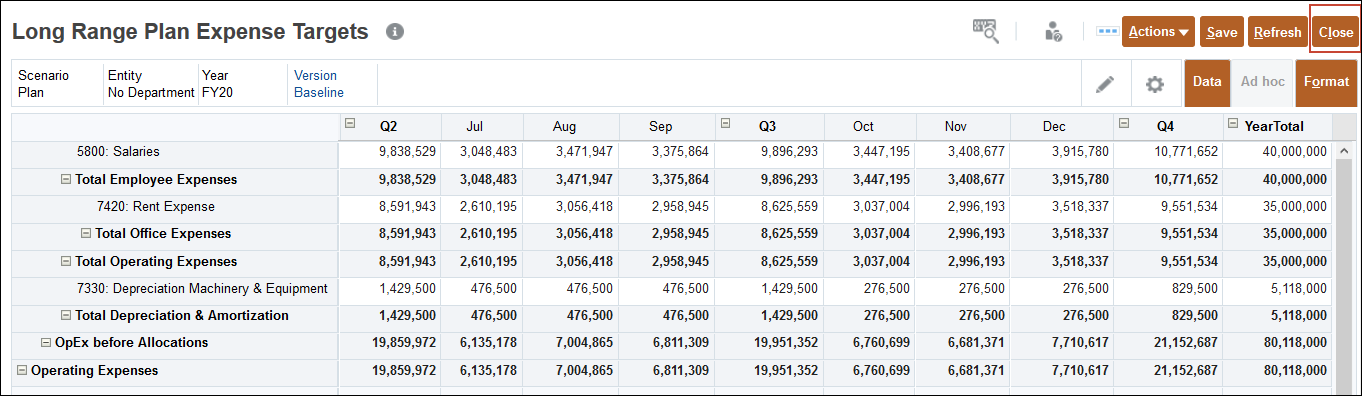Click the pencil edit members icon
The image size is (1362, 396).
[x=1105, y=84]
